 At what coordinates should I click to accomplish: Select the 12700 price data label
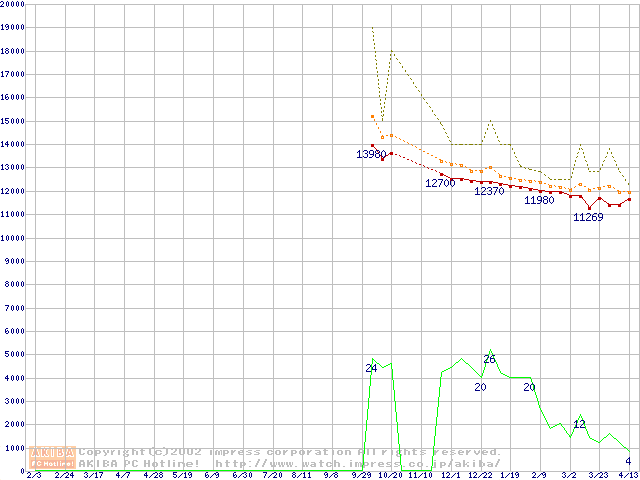point(439,183)
